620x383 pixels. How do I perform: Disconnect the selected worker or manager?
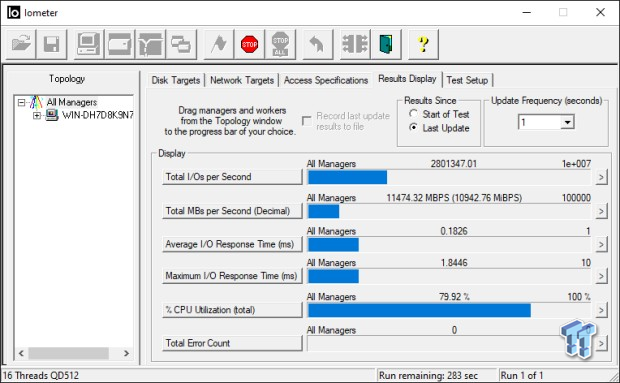355,44
